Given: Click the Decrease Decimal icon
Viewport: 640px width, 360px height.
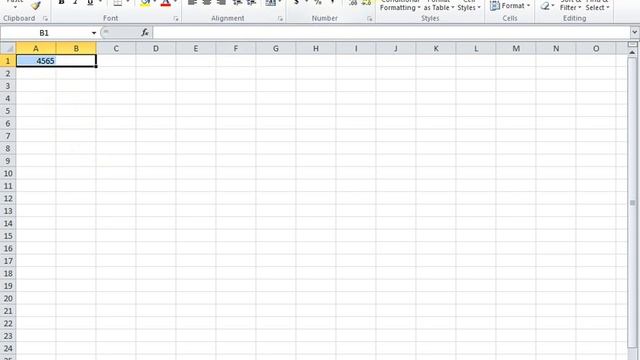Looking at the screenshot, I should tap(367, 3).
